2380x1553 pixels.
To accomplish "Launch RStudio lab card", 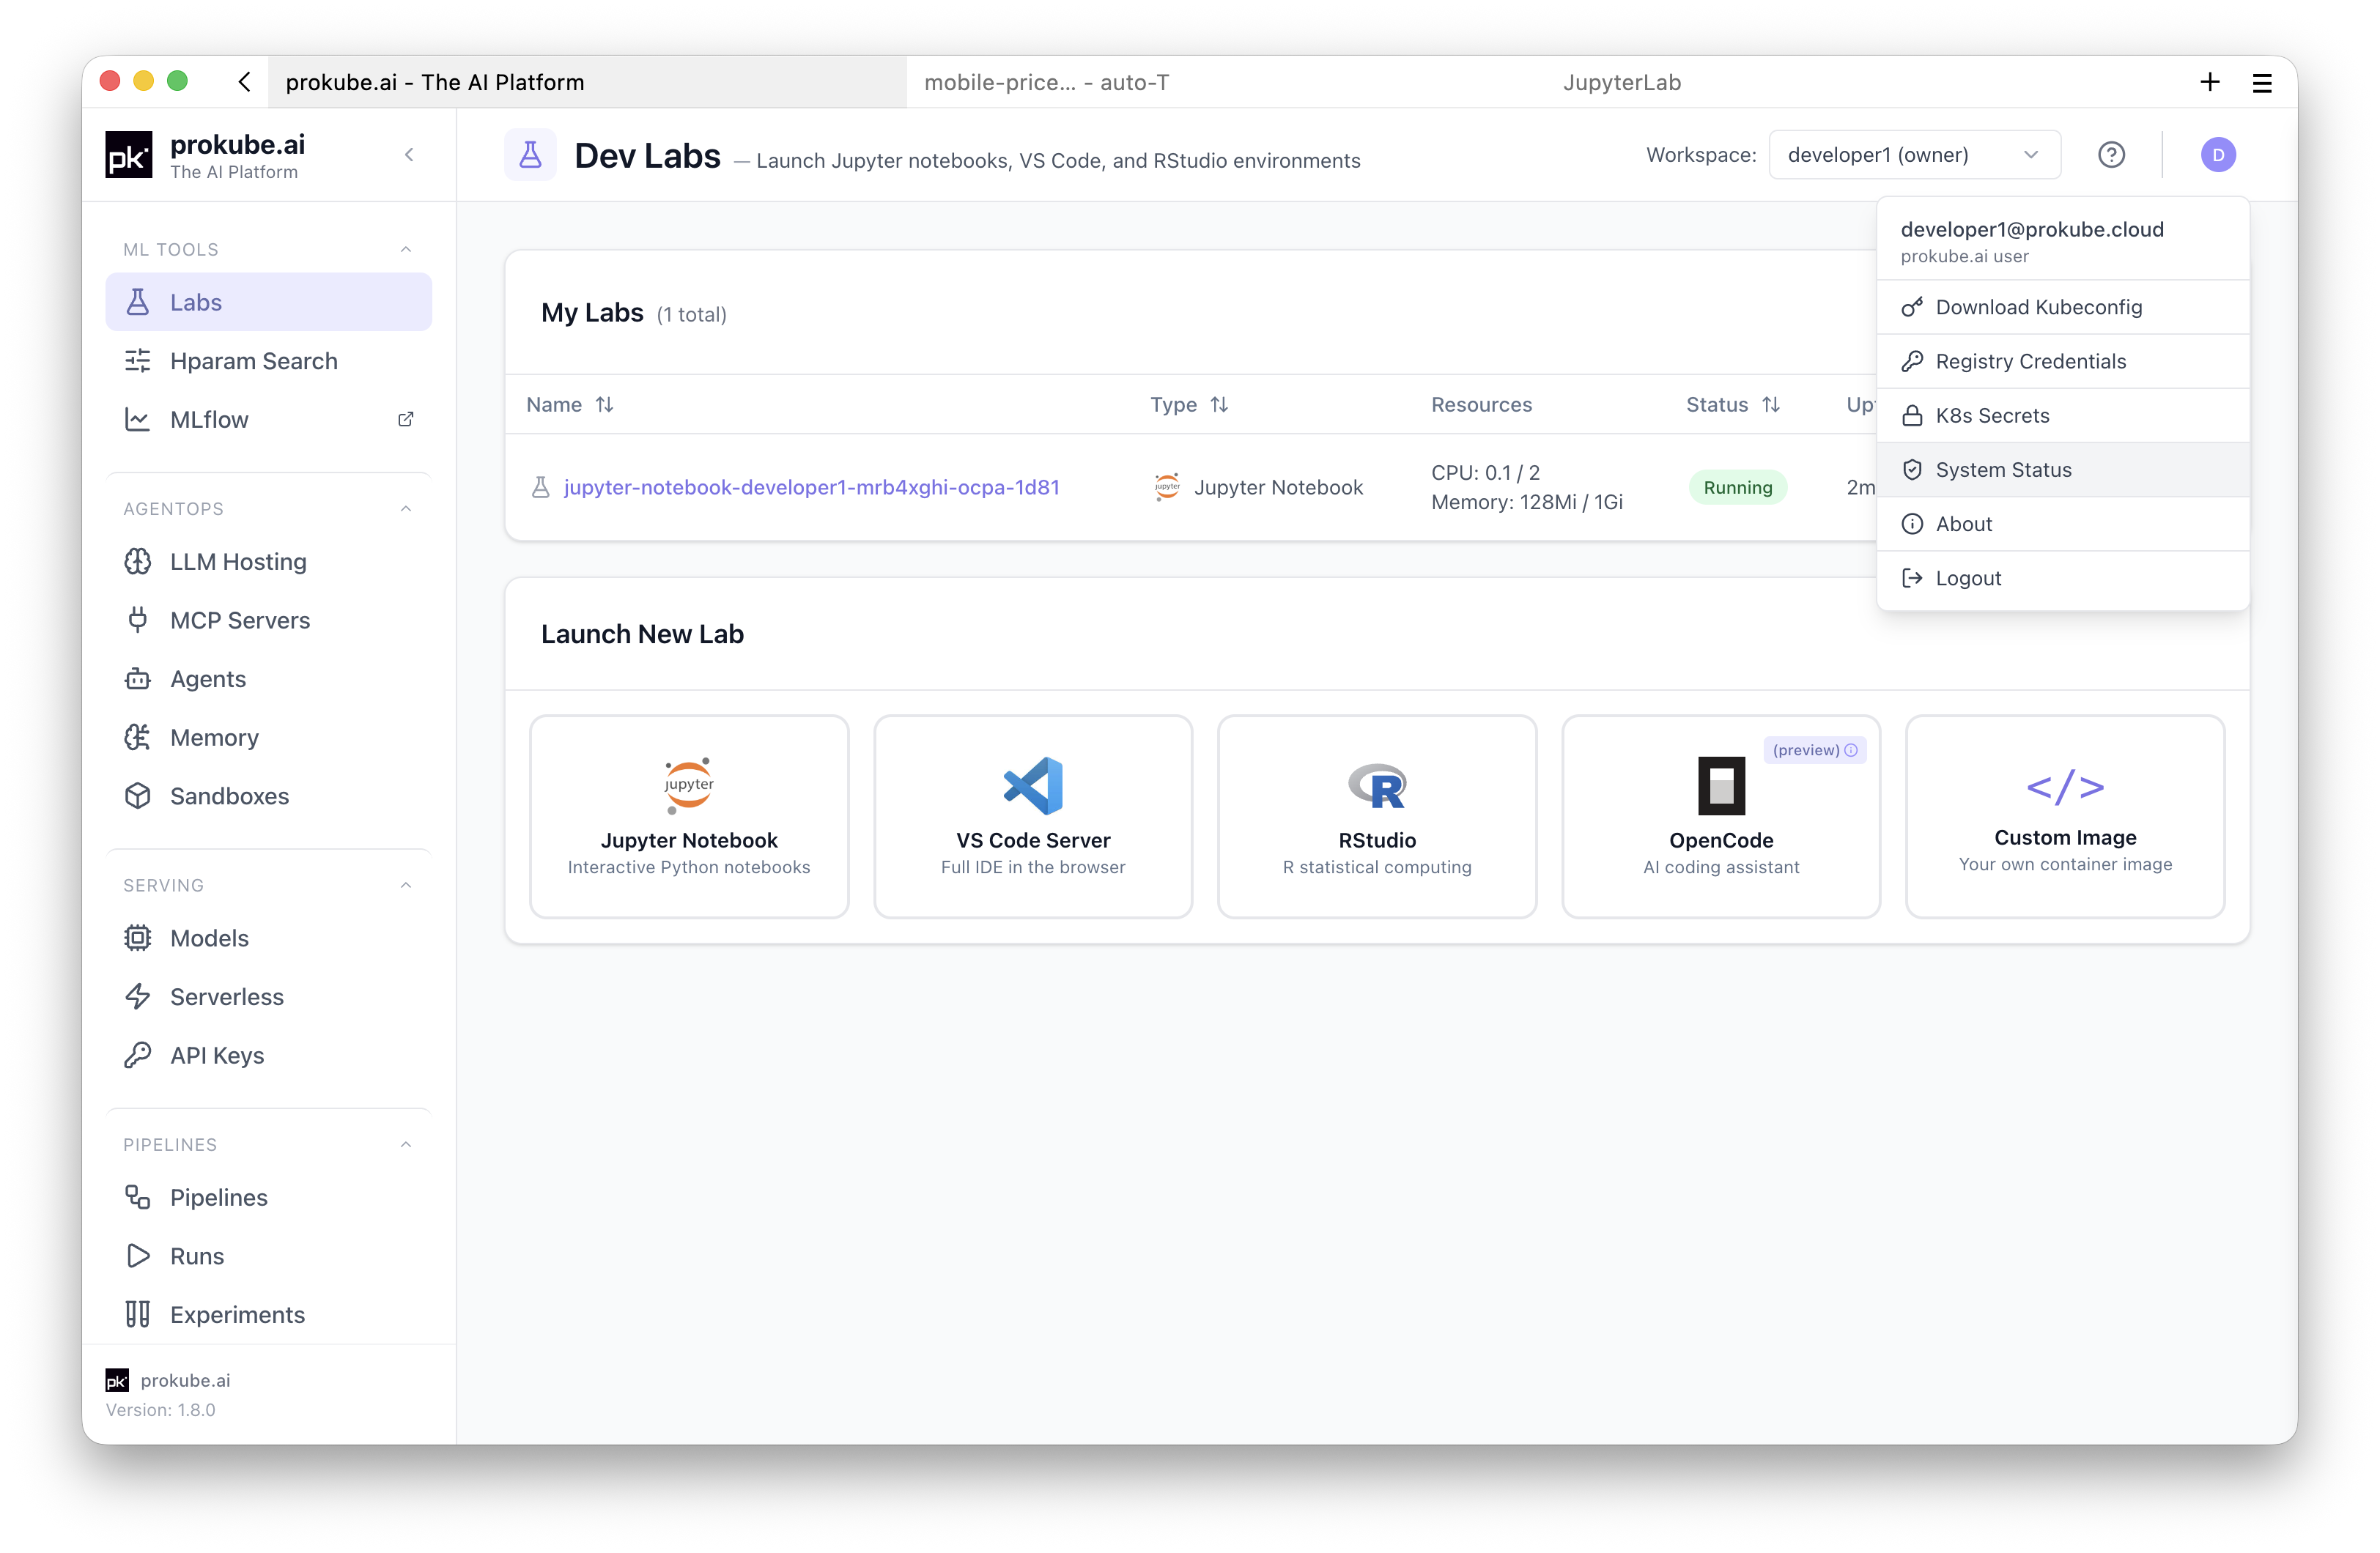I will pyautogui.click(x=1377, y=816).
